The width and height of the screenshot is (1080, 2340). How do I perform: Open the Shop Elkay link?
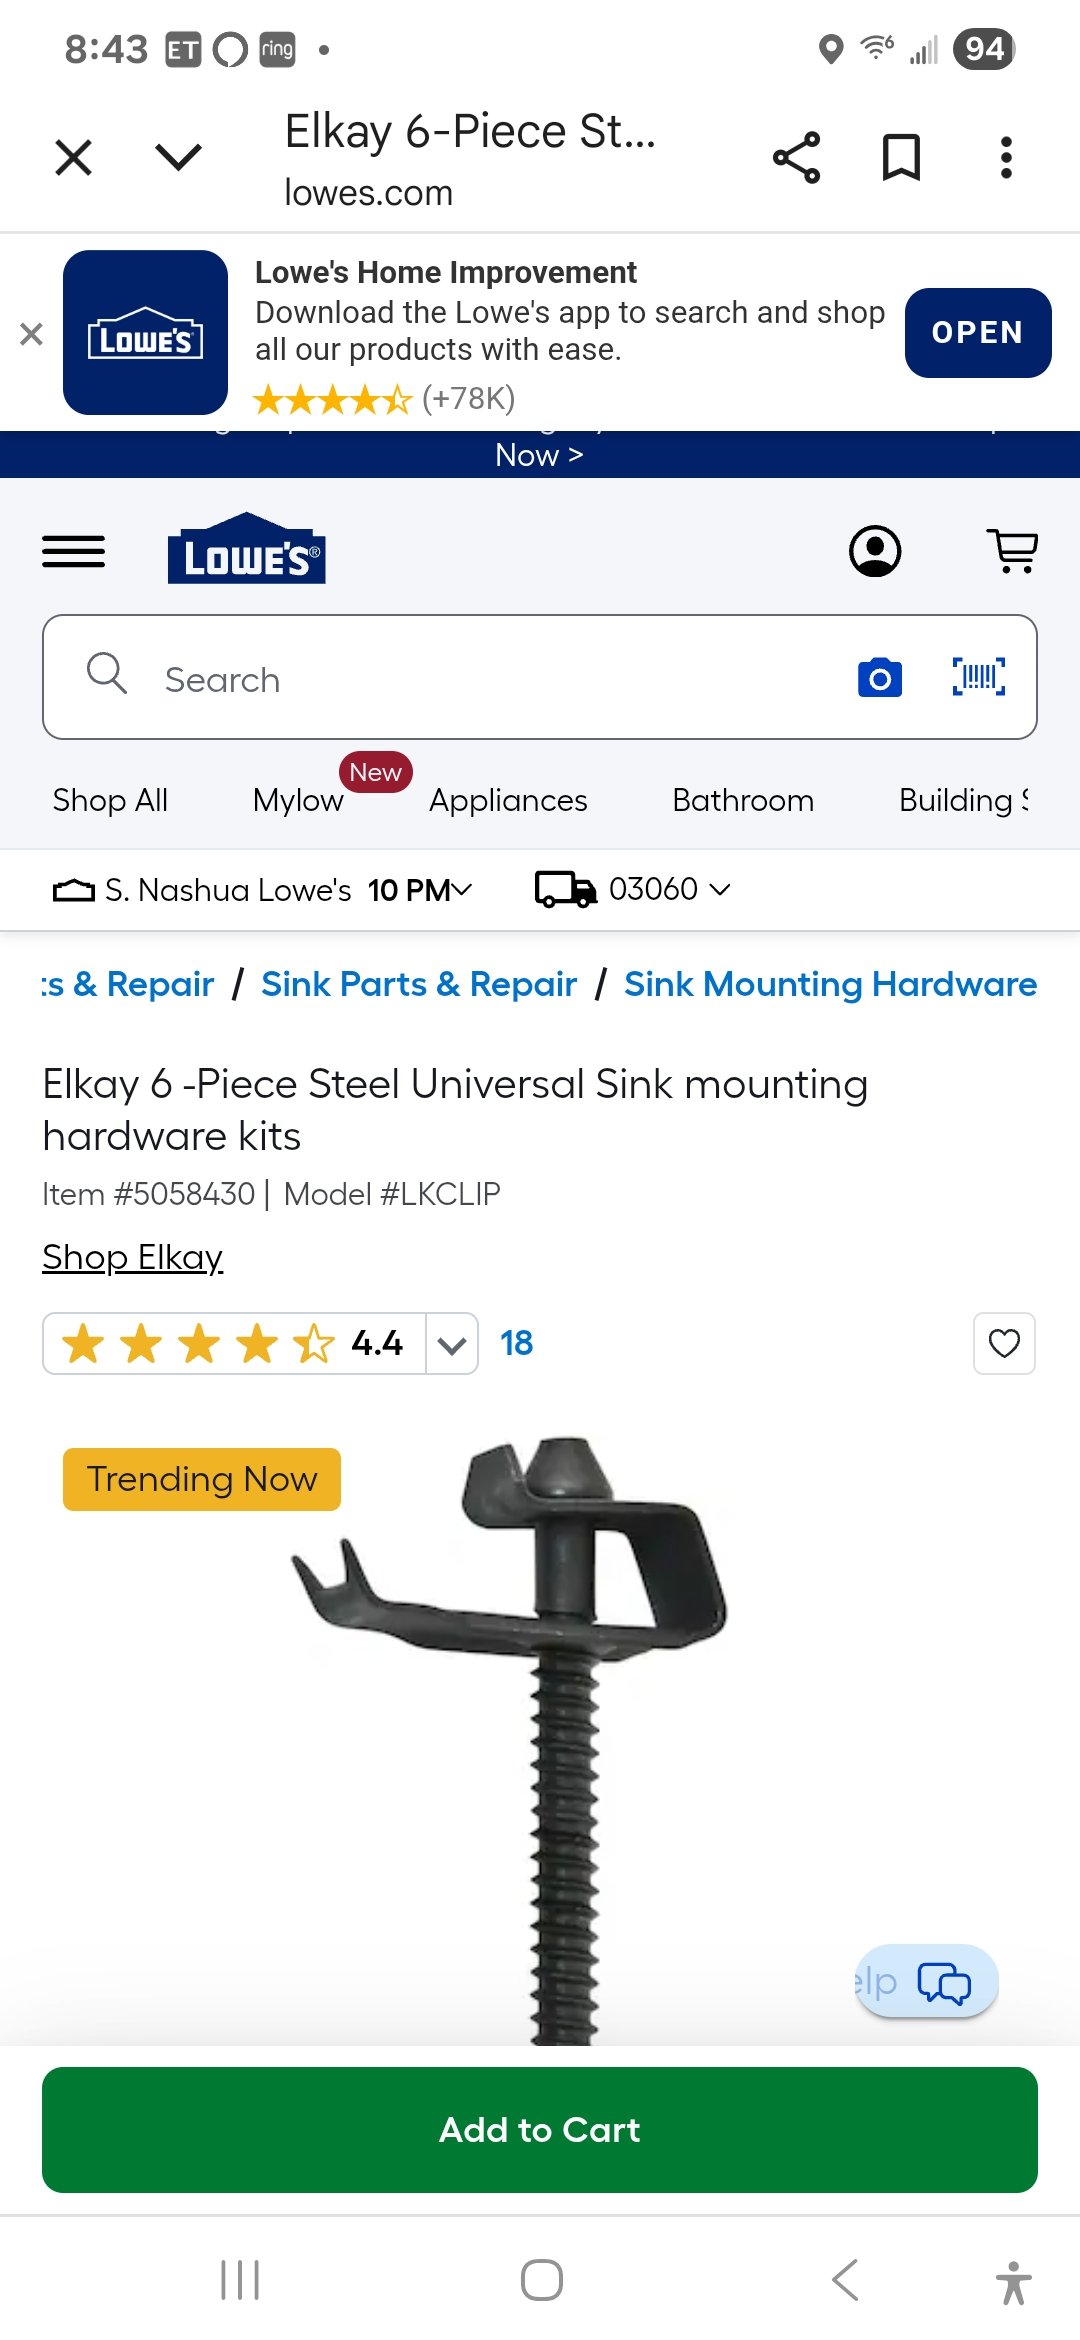coord(132,1257)
